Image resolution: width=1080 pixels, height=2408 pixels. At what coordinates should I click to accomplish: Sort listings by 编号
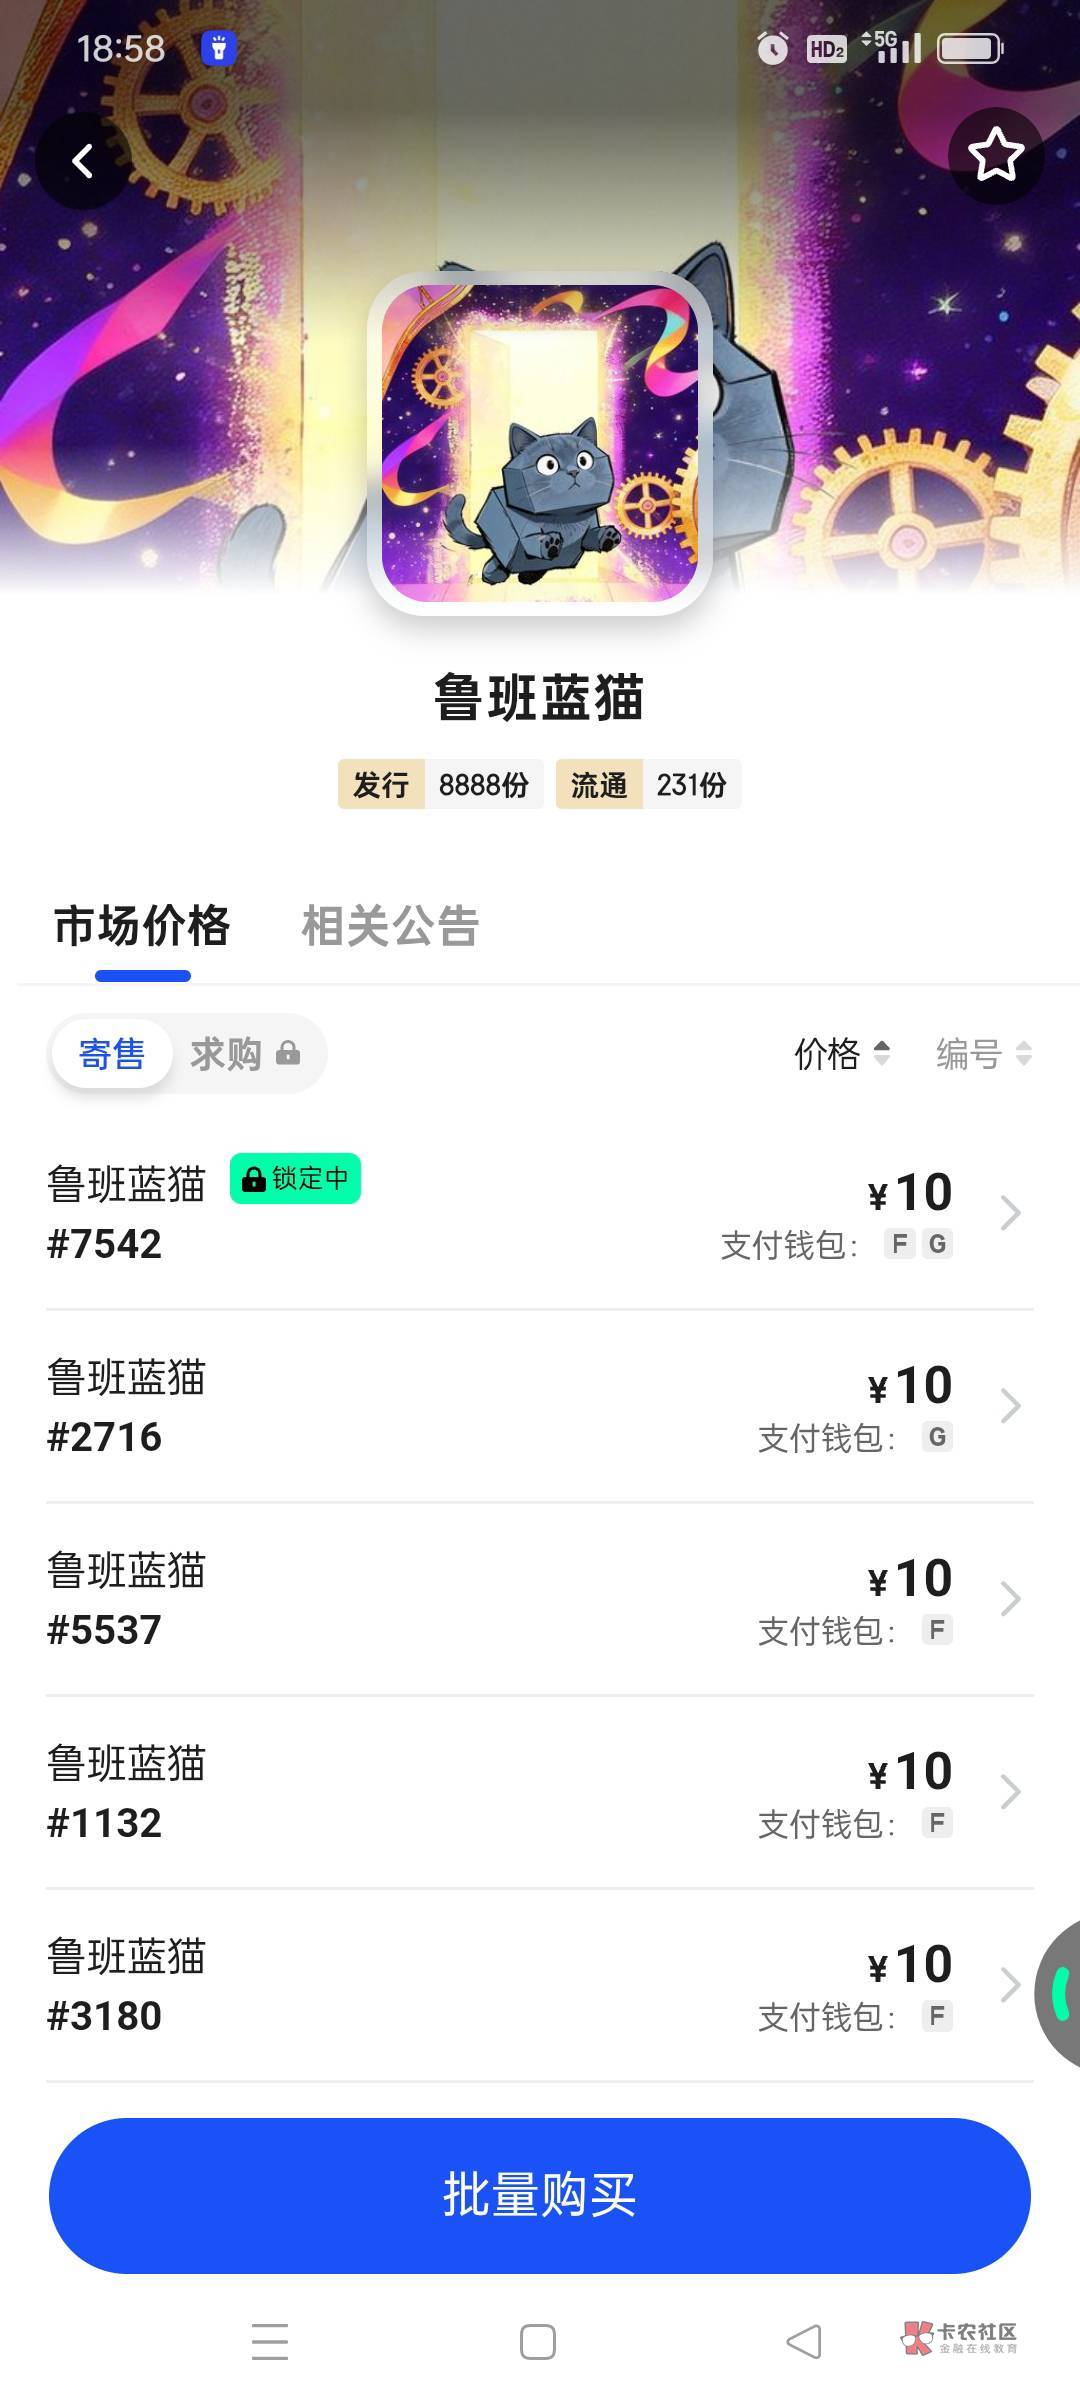click(x=983, y=1054)
